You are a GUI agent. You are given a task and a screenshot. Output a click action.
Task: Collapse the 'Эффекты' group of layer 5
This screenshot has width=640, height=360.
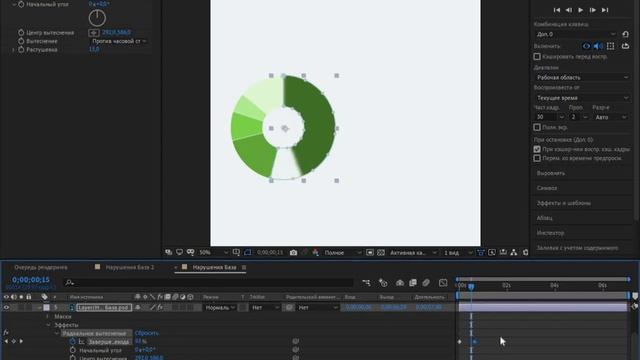(49, 325)
